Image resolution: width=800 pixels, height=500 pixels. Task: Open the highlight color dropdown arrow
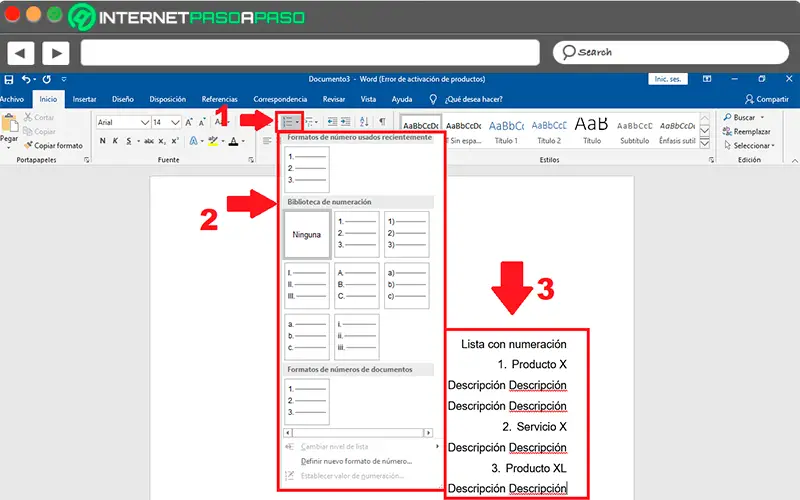point(223,141)
